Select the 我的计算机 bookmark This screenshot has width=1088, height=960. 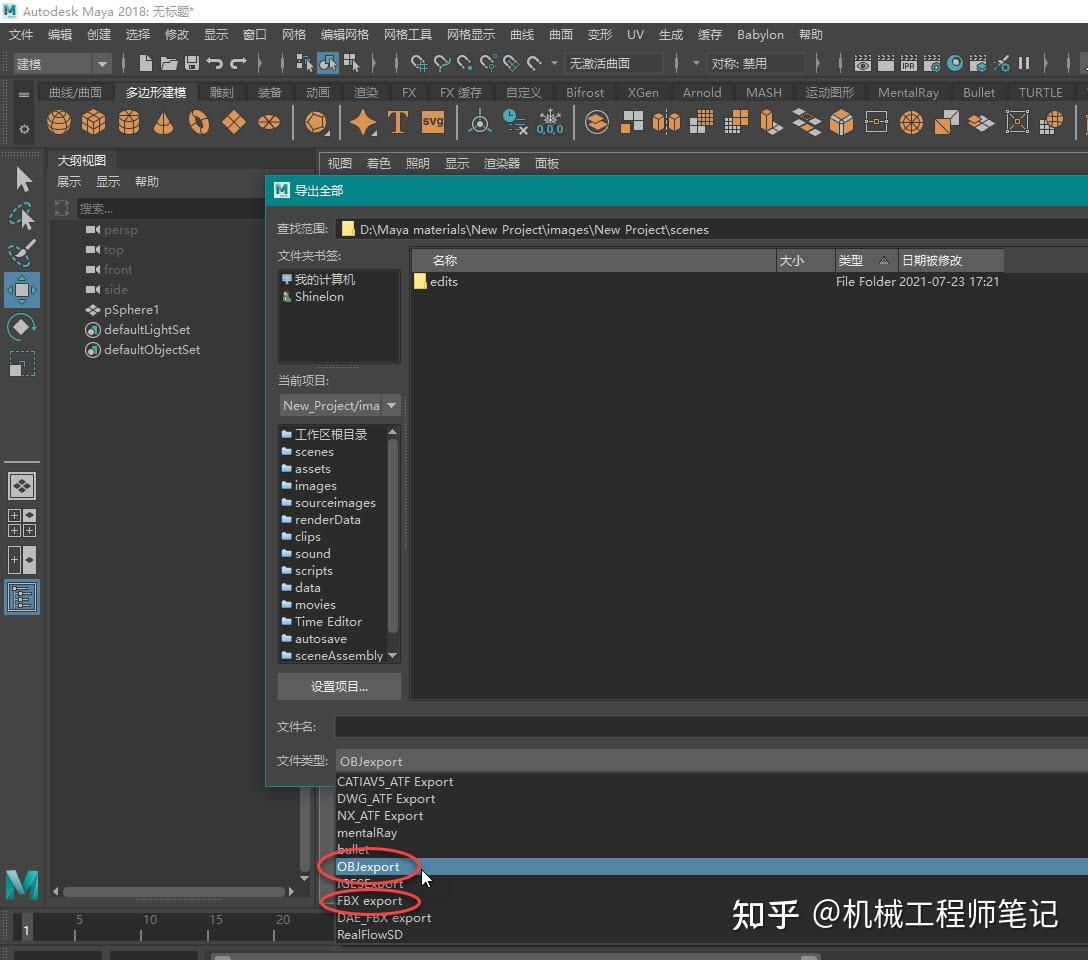318,279
